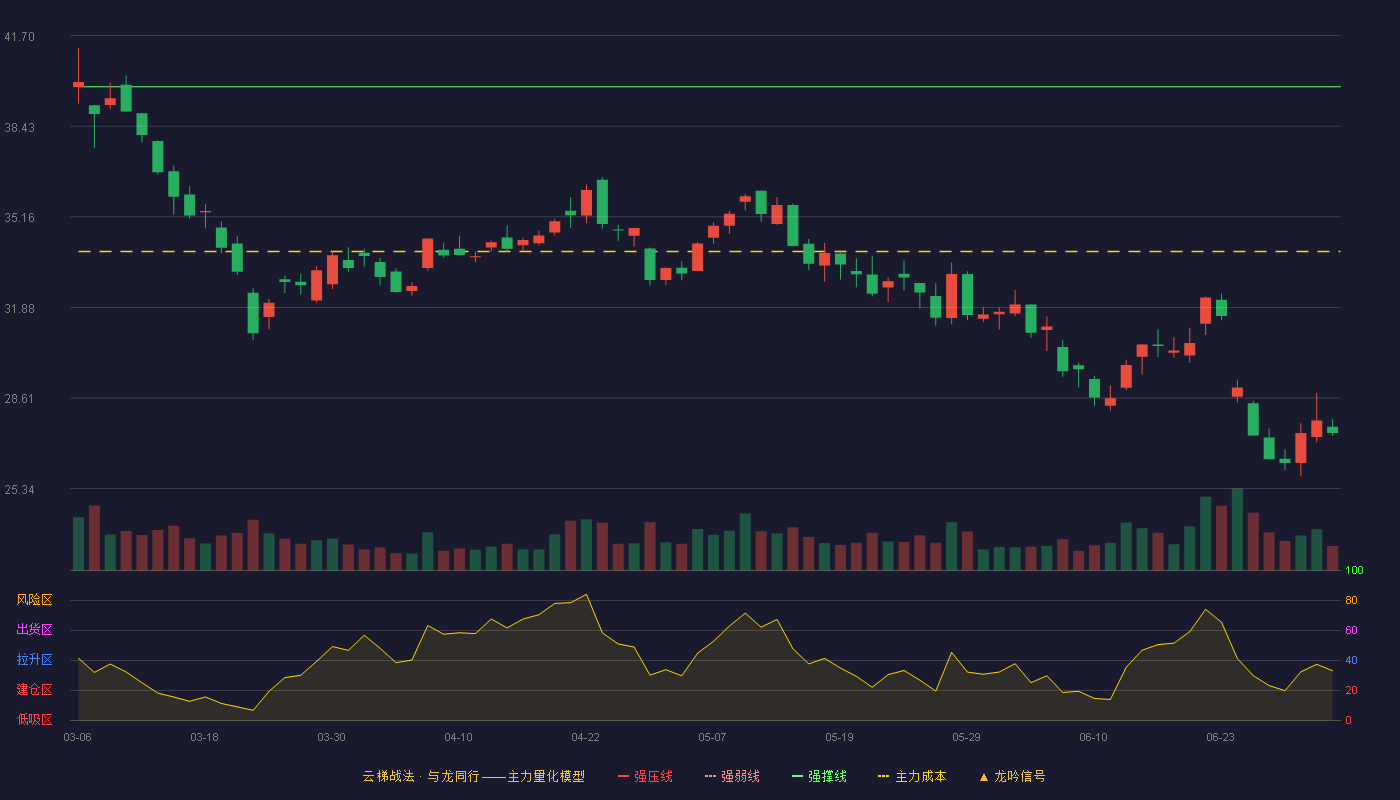Toggle the 主力成本 legend item

911,776
